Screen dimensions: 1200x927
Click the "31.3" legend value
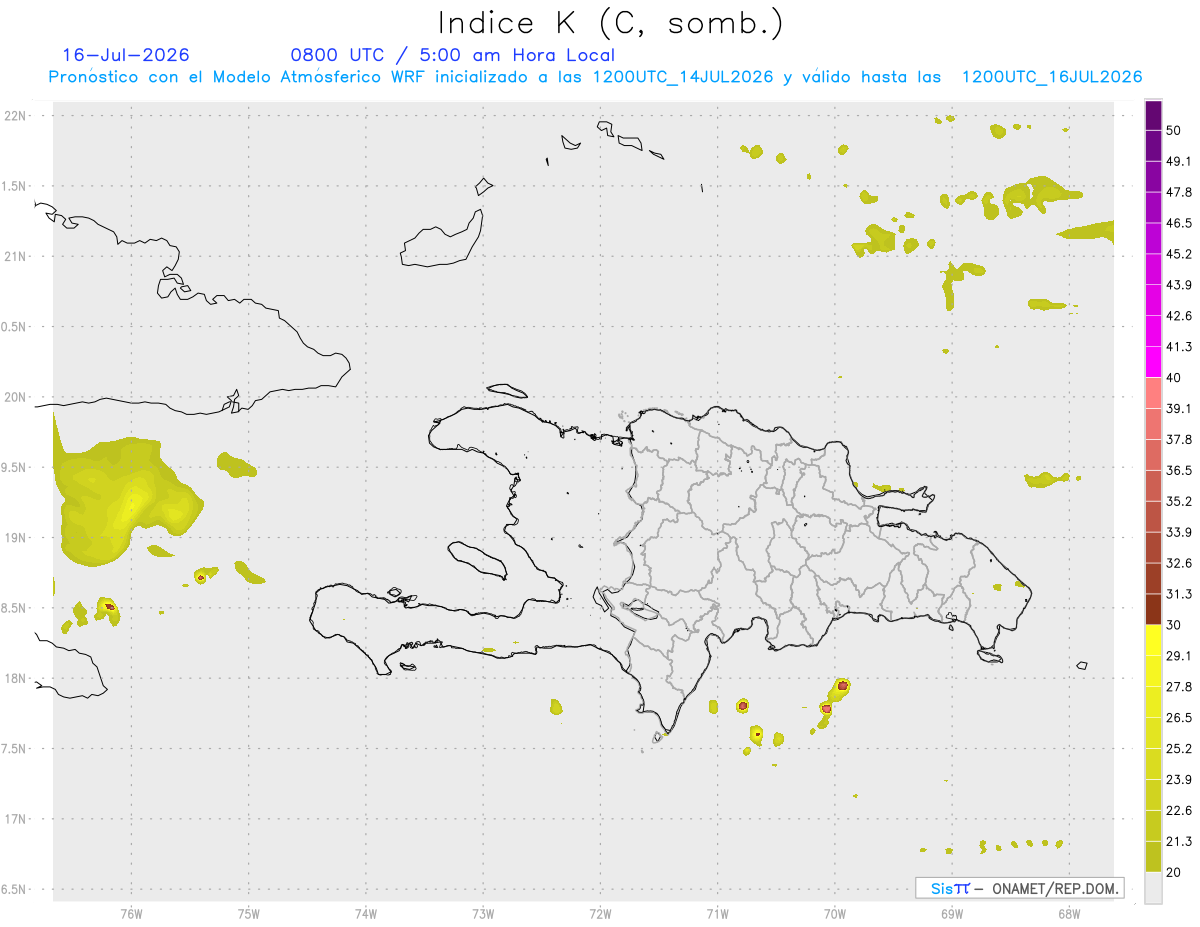tap(1179, 594)
